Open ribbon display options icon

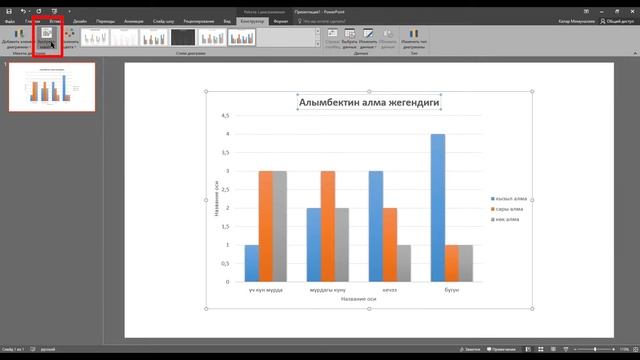(x=586, y=11)
